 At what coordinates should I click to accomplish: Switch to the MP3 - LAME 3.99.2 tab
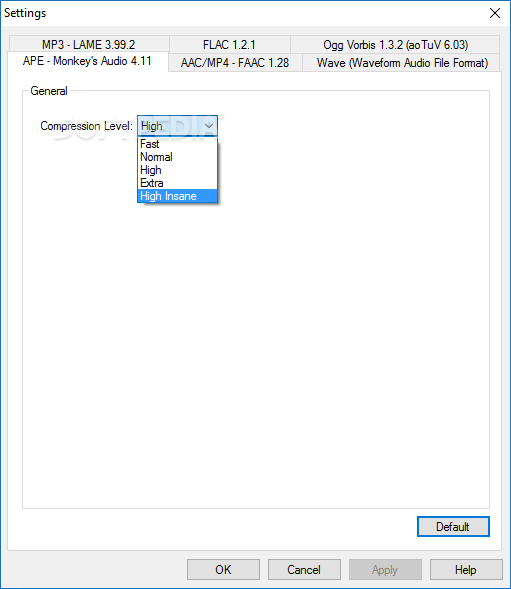(89, 44)
